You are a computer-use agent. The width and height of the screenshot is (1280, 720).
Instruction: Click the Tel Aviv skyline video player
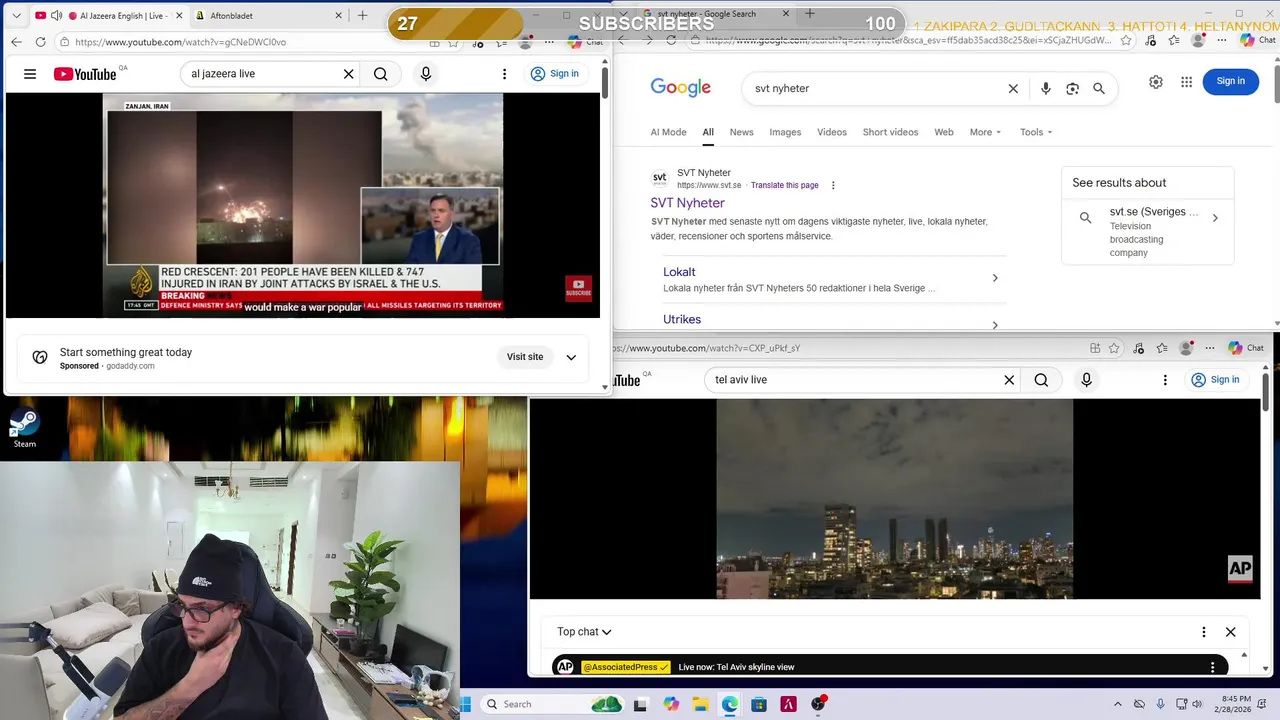[x=895, y=499]
